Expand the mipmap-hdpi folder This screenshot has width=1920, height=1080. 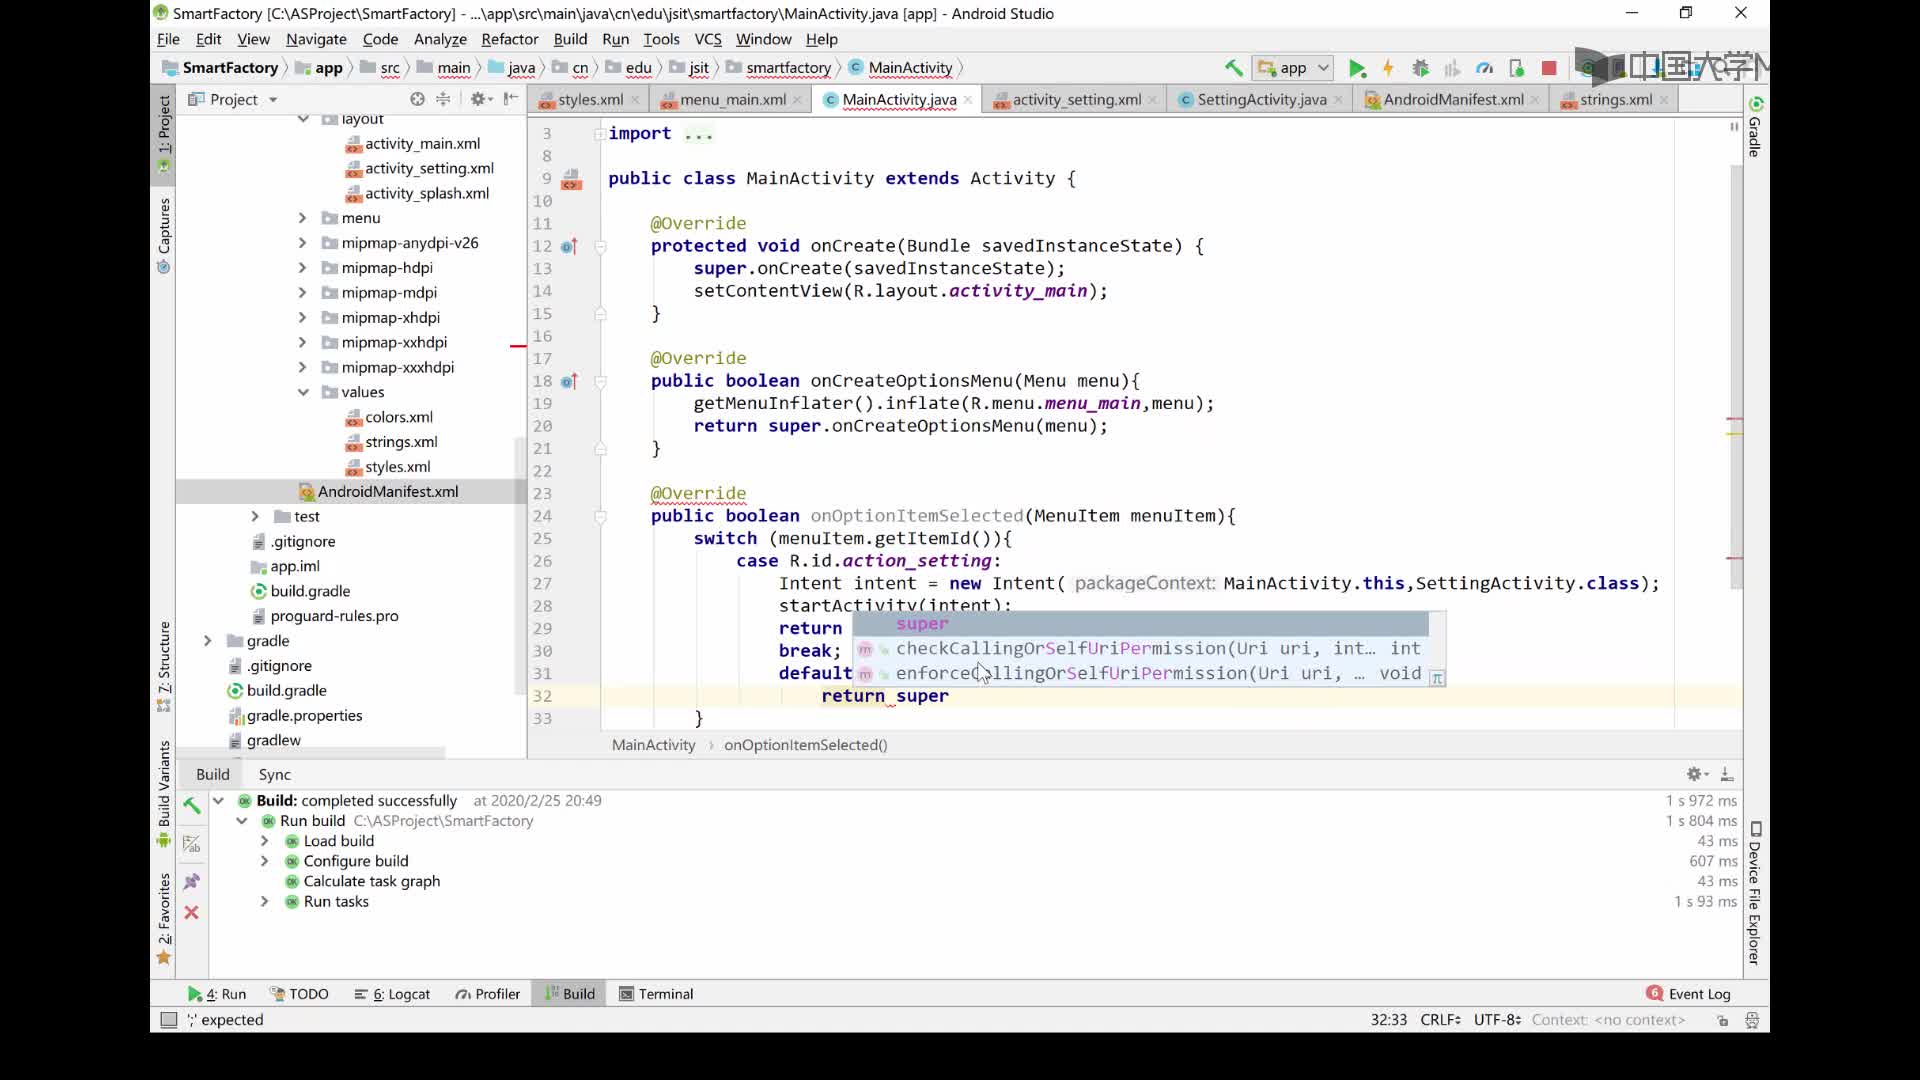tap(302, 268)
